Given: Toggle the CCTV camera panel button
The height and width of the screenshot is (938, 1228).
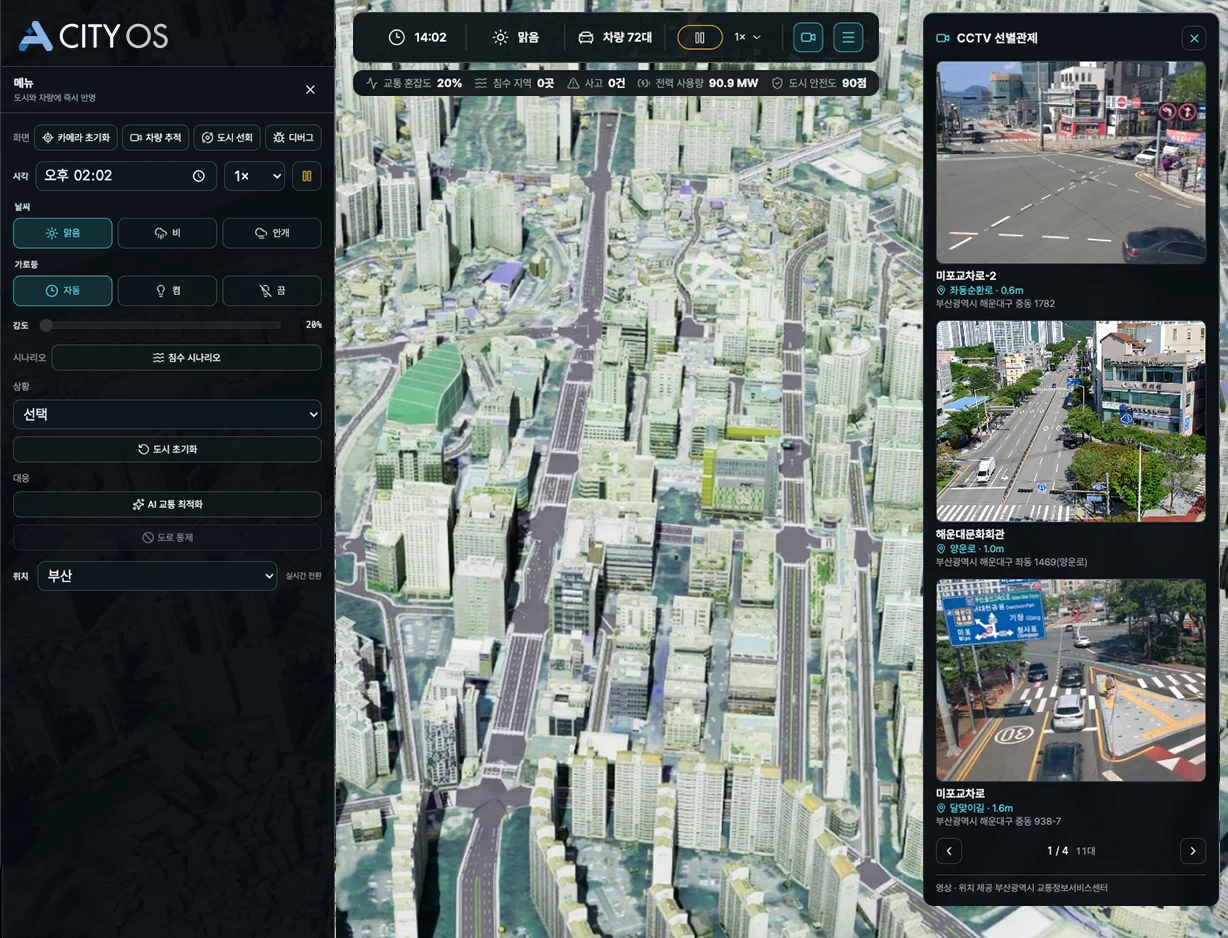Looking at the screenshot, I should (808, 37).
